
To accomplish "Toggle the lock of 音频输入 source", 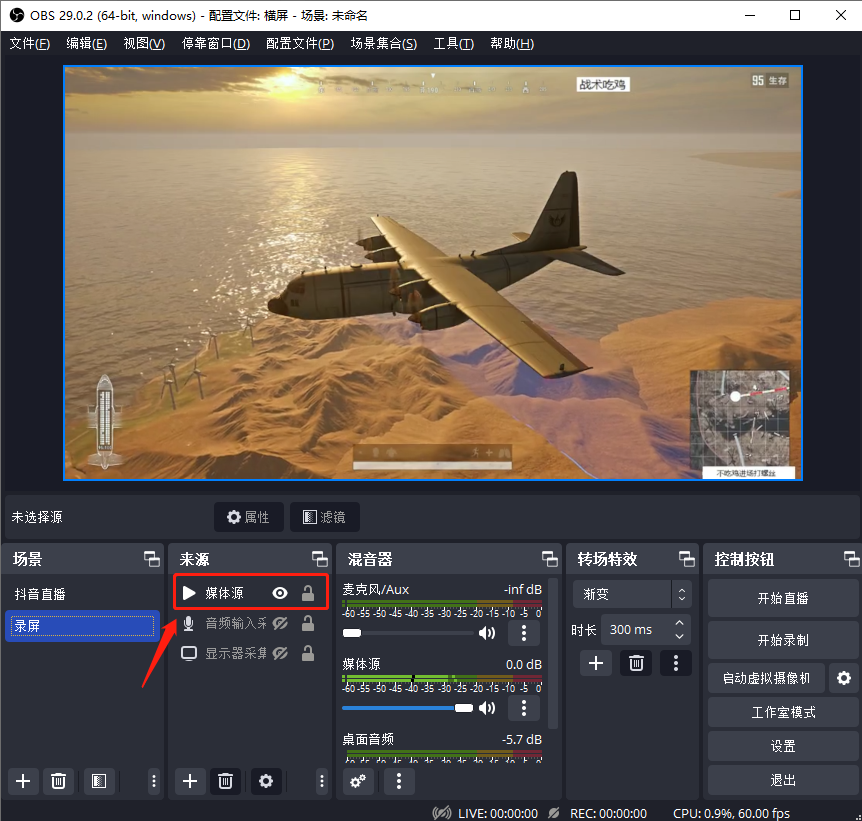I will 308,623.
